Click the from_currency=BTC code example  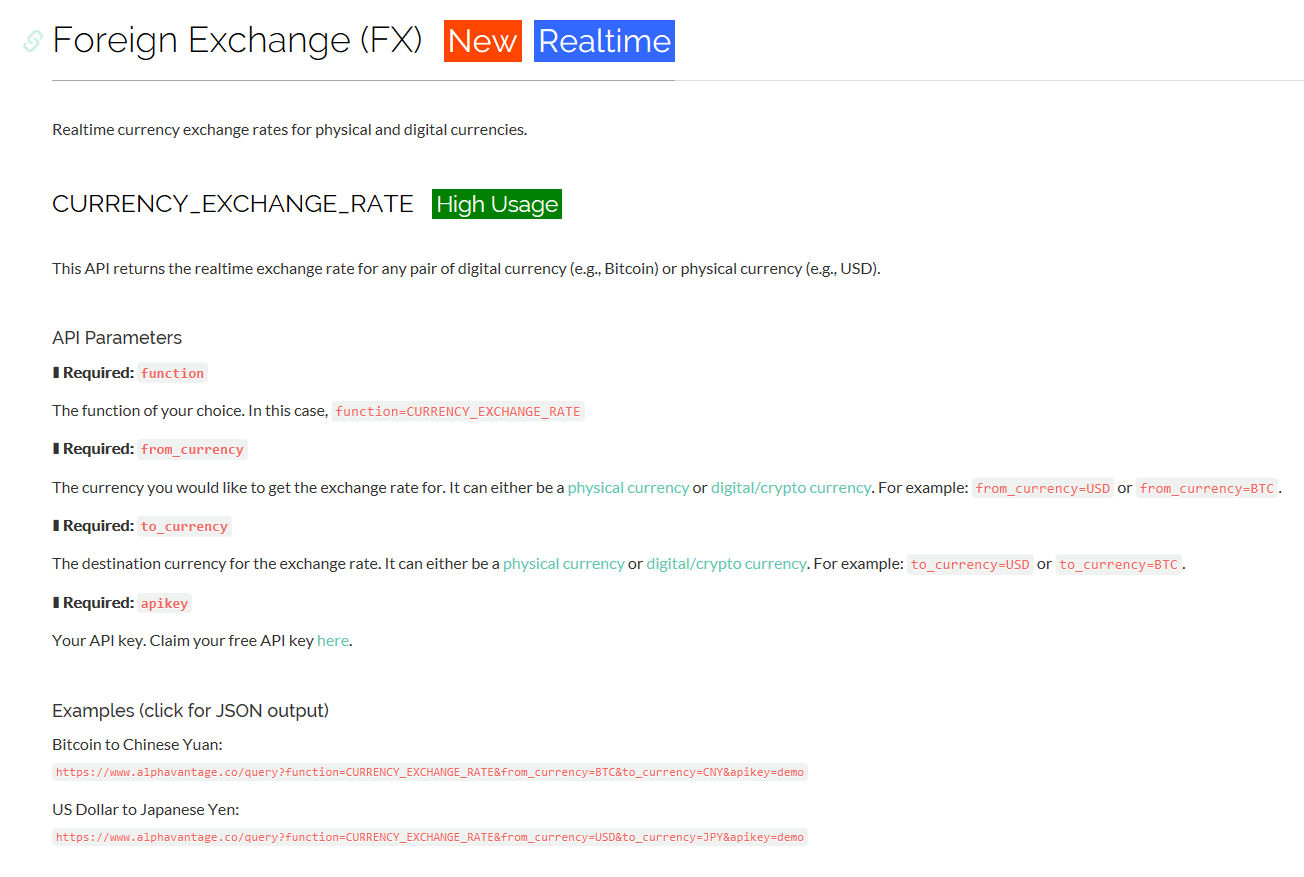coord(1207,488)
